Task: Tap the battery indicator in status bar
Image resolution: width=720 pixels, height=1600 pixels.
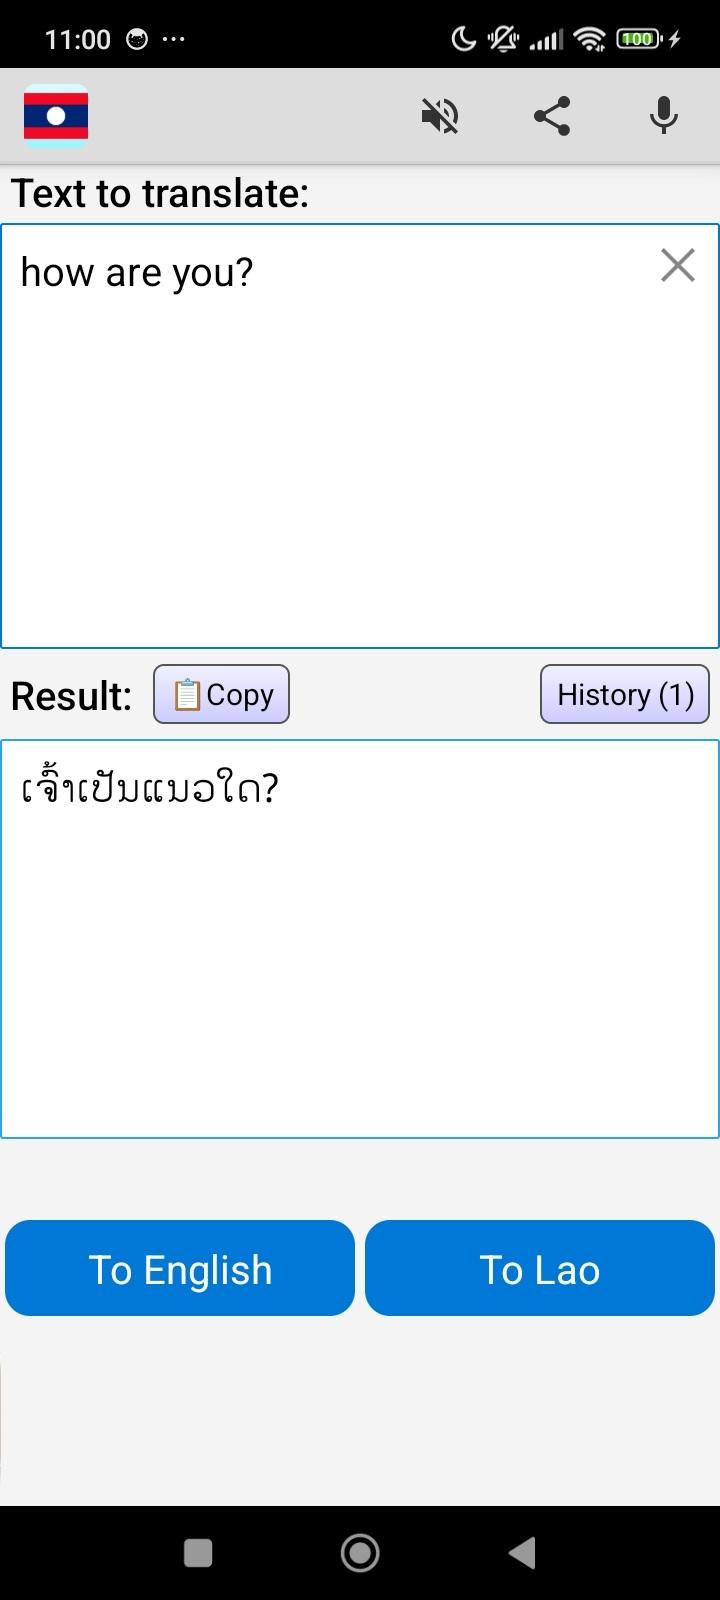Action: [638, 39]
